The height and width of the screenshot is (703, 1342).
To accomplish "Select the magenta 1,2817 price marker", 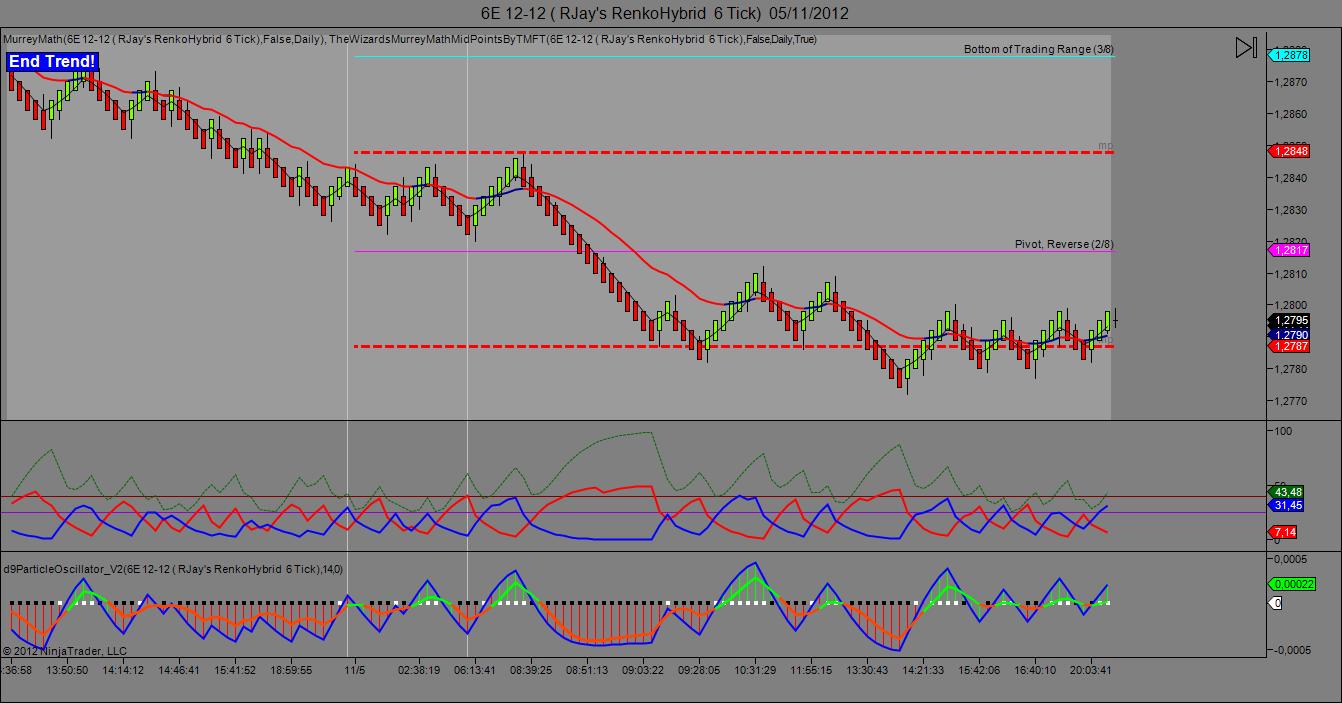I will (x=1289, y=251).
